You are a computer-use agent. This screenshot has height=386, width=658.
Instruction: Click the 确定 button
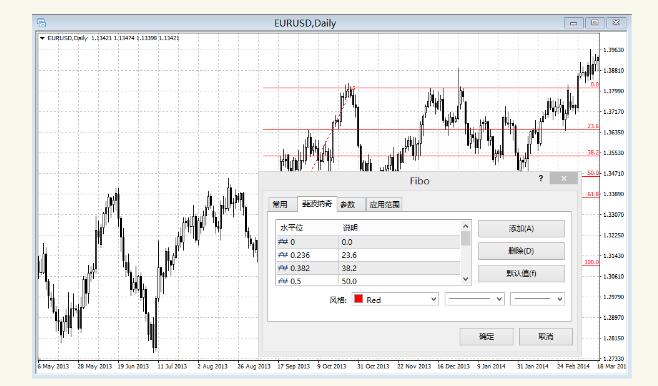pyautogui.click(x=486, y=336)
